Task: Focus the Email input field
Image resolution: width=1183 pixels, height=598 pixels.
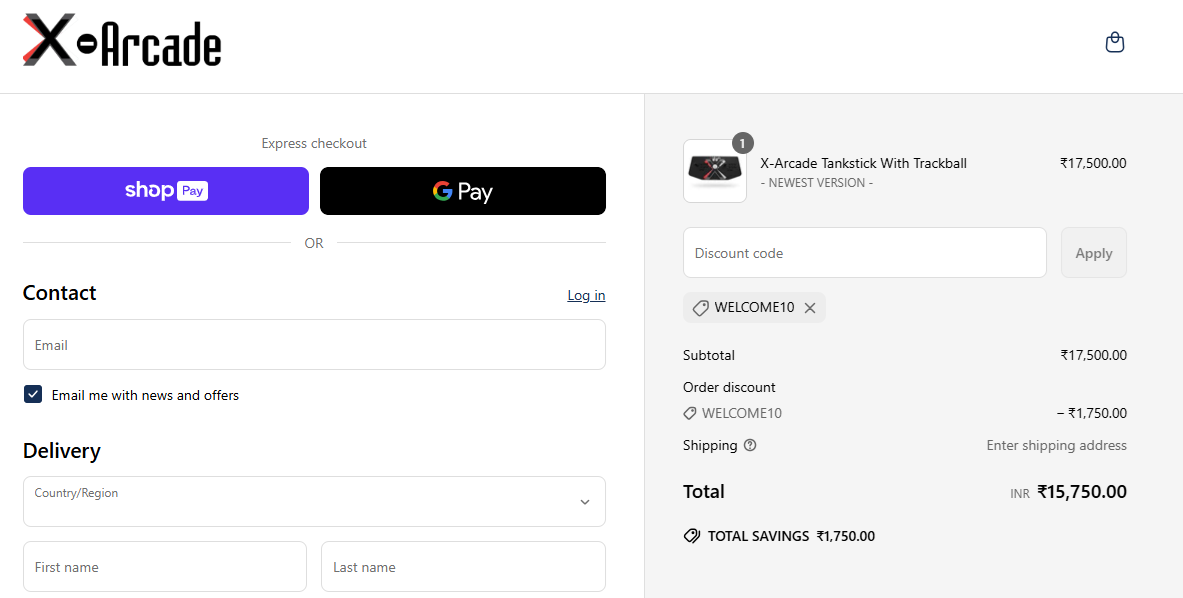Action: click(314, 345)
